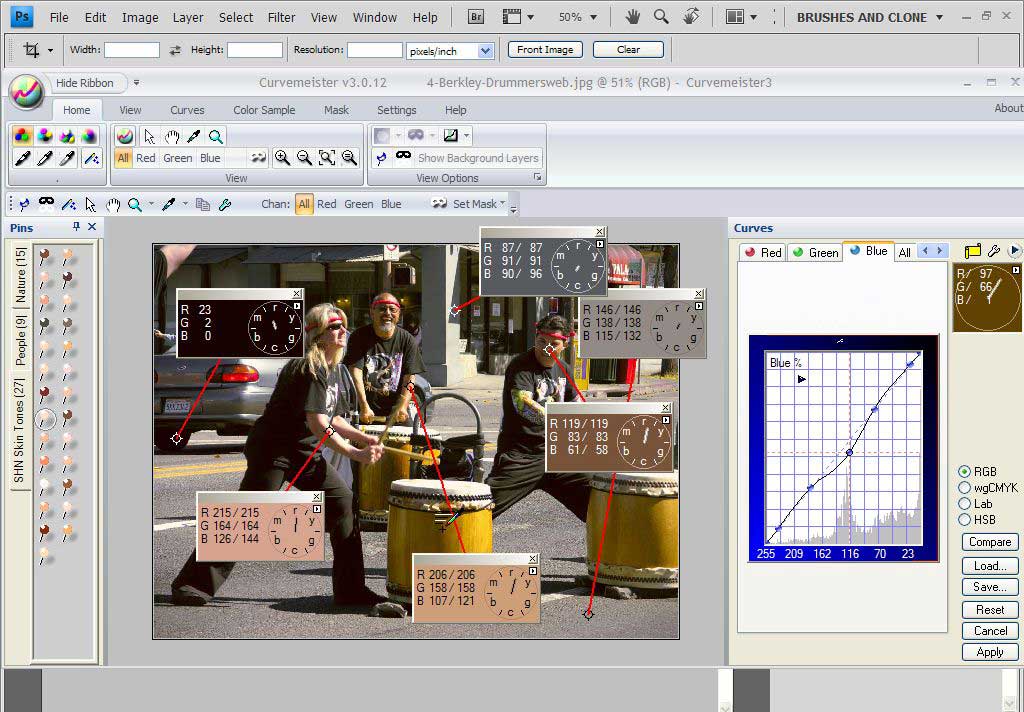Click into the Resolution input field

tap(375, 50)
